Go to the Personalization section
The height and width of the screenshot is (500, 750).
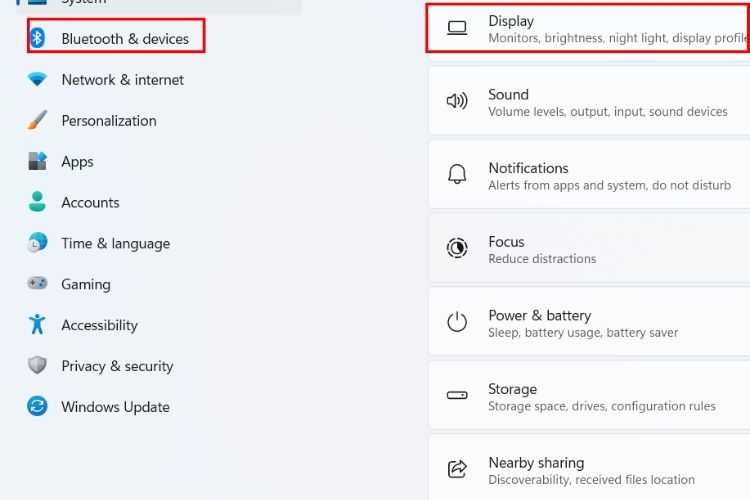pos(108,121)
